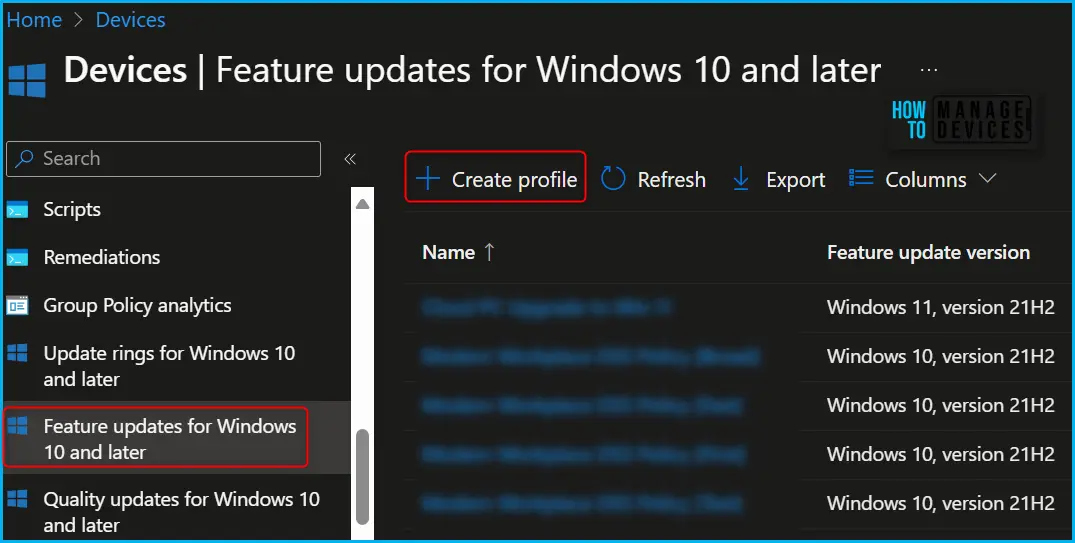1075x543 pixels.
Task: Refresh the feature updates list
Action: point(653,180)
